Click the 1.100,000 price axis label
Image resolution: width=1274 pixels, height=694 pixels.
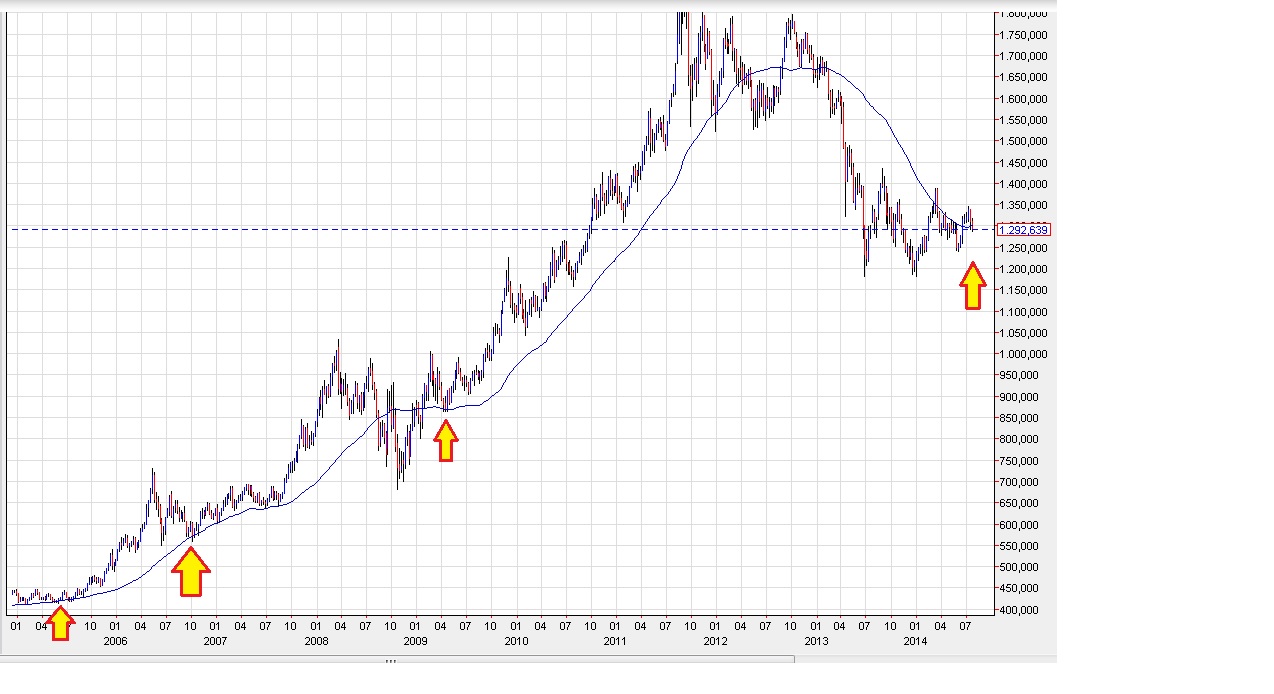coord(1023,312)
